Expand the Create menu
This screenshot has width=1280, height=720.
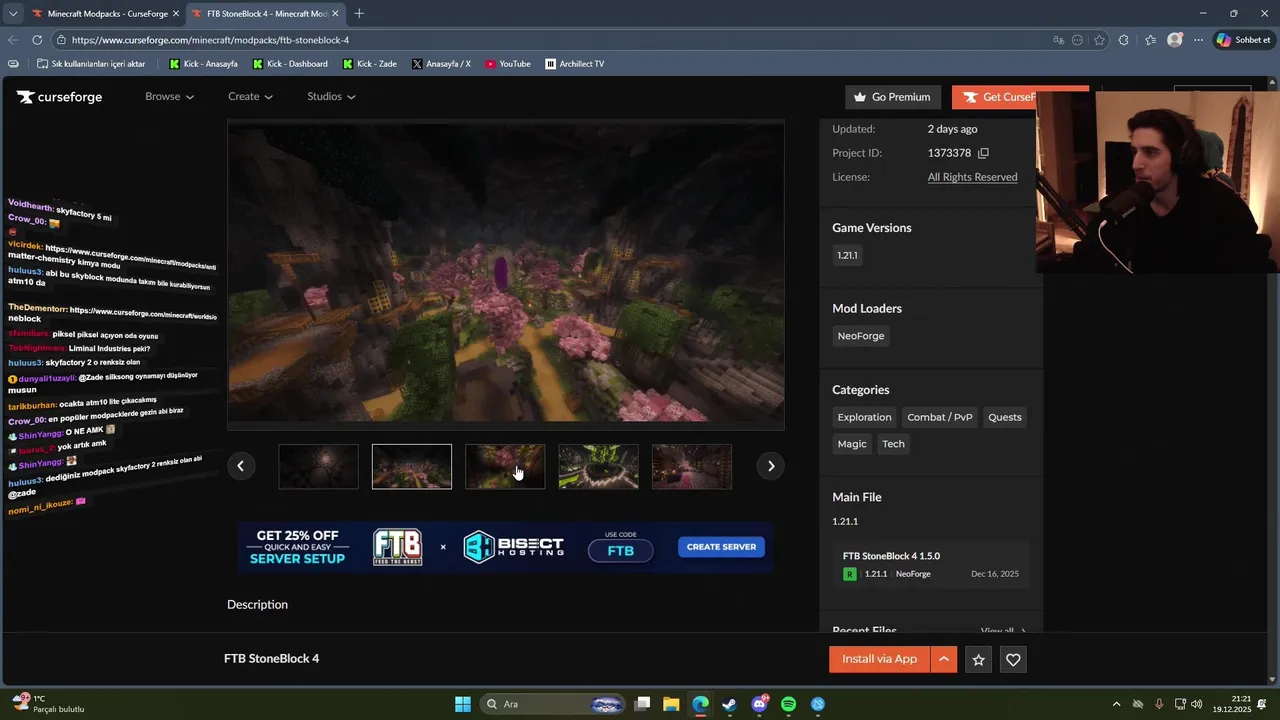pos(250,97)
